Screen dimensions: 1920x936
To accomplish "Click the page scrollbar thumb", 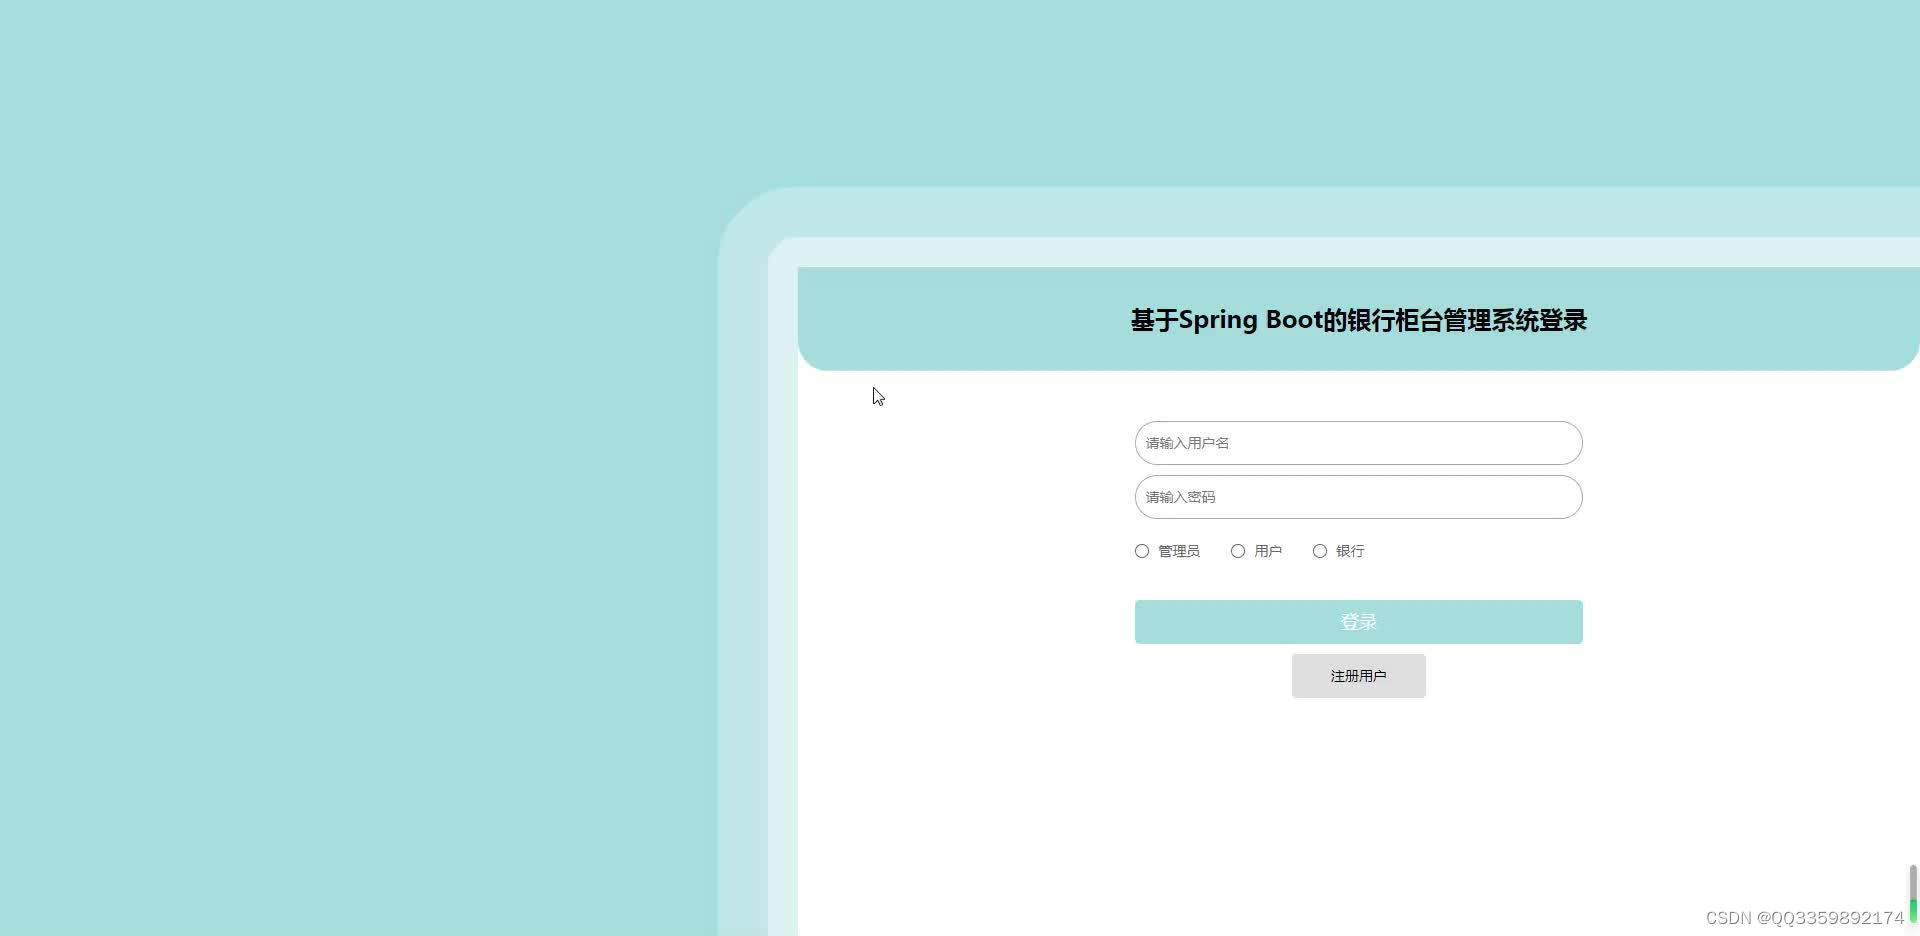I will pyautogui.click(x=1913, y=894).
